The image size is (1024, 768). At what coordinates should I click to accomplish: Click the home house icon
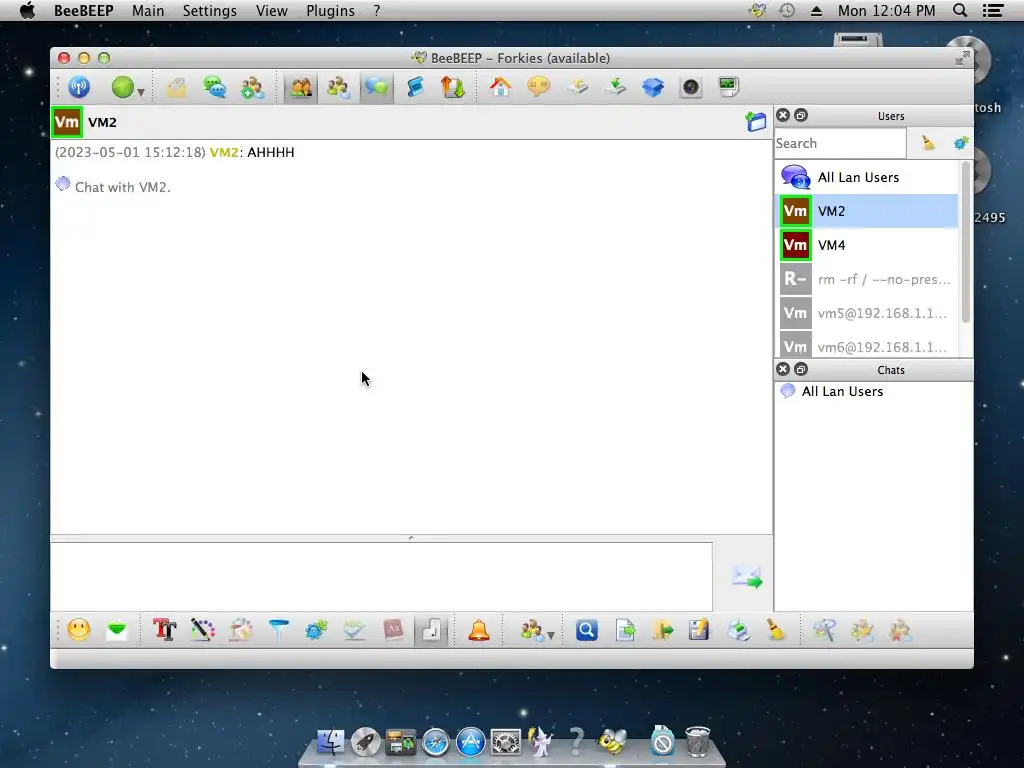(x=500, y=87)
